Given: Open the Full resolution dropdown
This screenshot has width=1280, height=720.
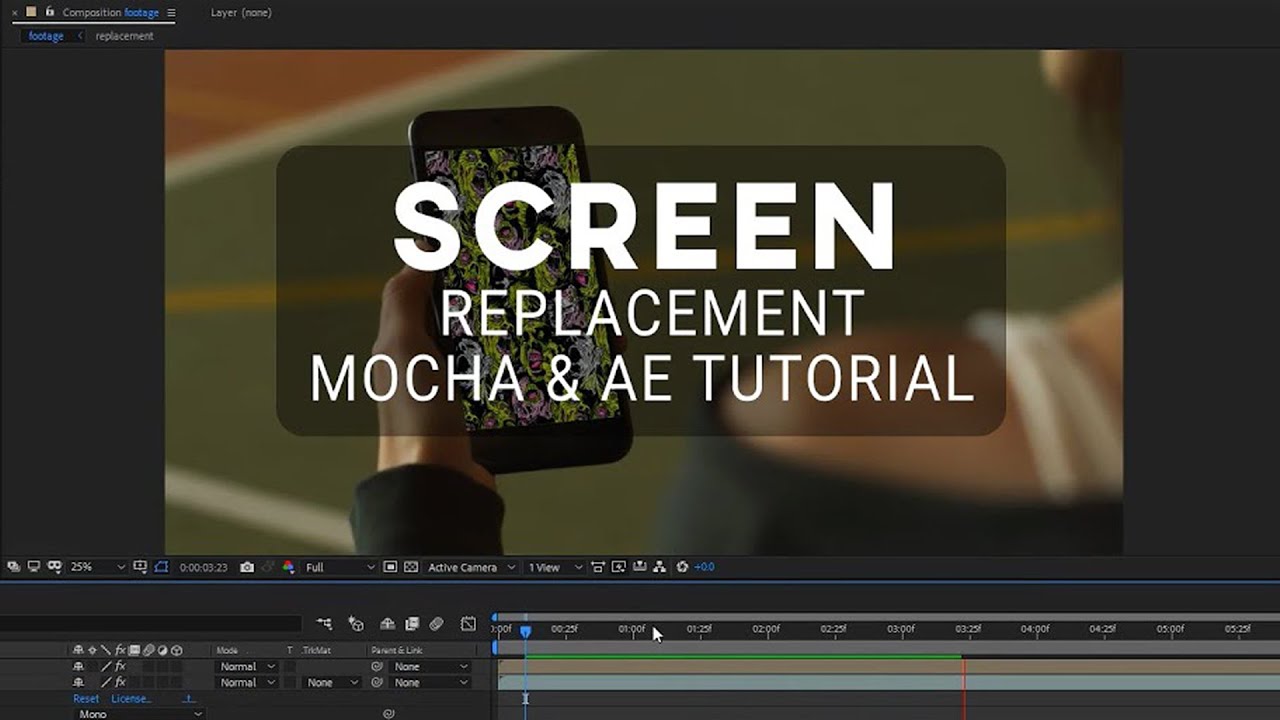Looking at the screenshot, I should point(340,567).
